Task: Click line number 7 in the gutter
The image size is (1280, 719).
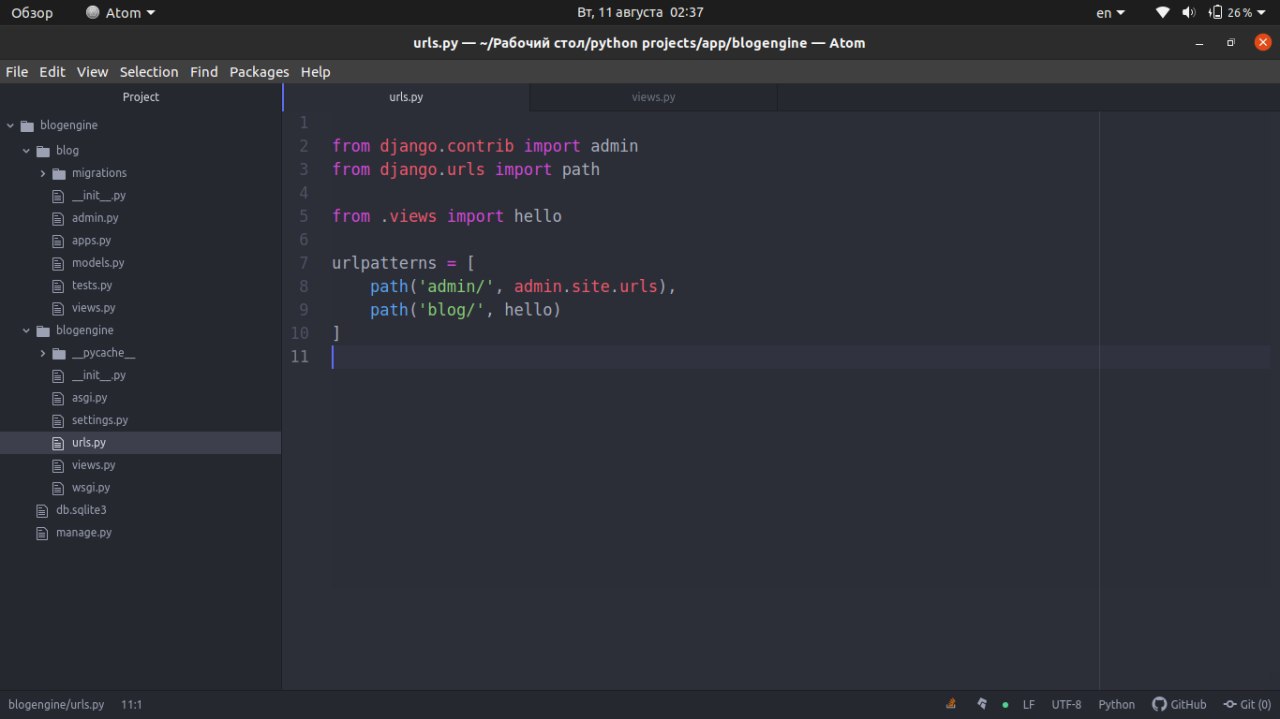Action: (x=304, y=263)
